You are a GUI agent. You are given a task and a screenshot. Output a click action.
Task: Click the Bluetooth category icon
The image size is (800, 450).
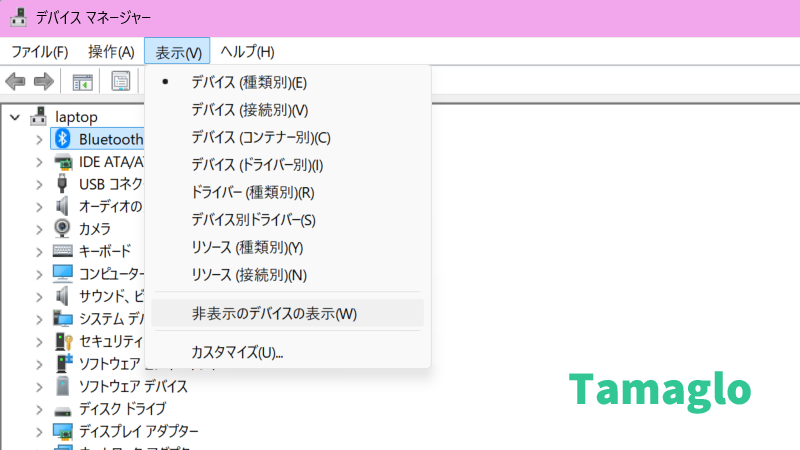point(63,138)
